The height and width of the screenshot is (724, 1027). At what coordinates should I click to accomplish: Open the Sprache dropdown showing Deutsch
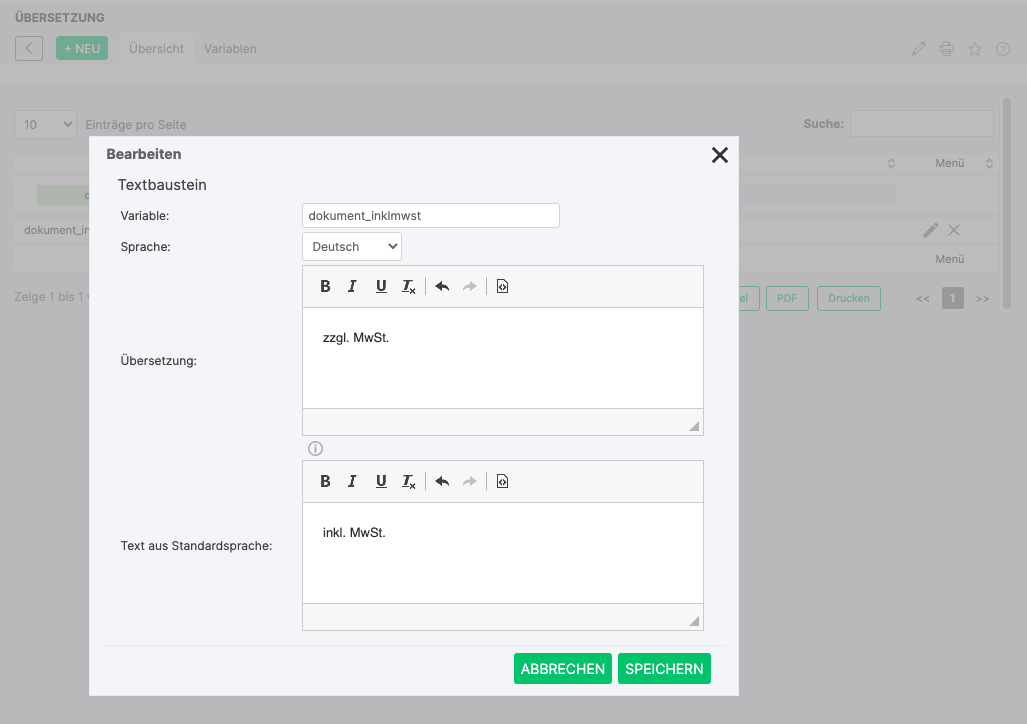tap(352, 246)
